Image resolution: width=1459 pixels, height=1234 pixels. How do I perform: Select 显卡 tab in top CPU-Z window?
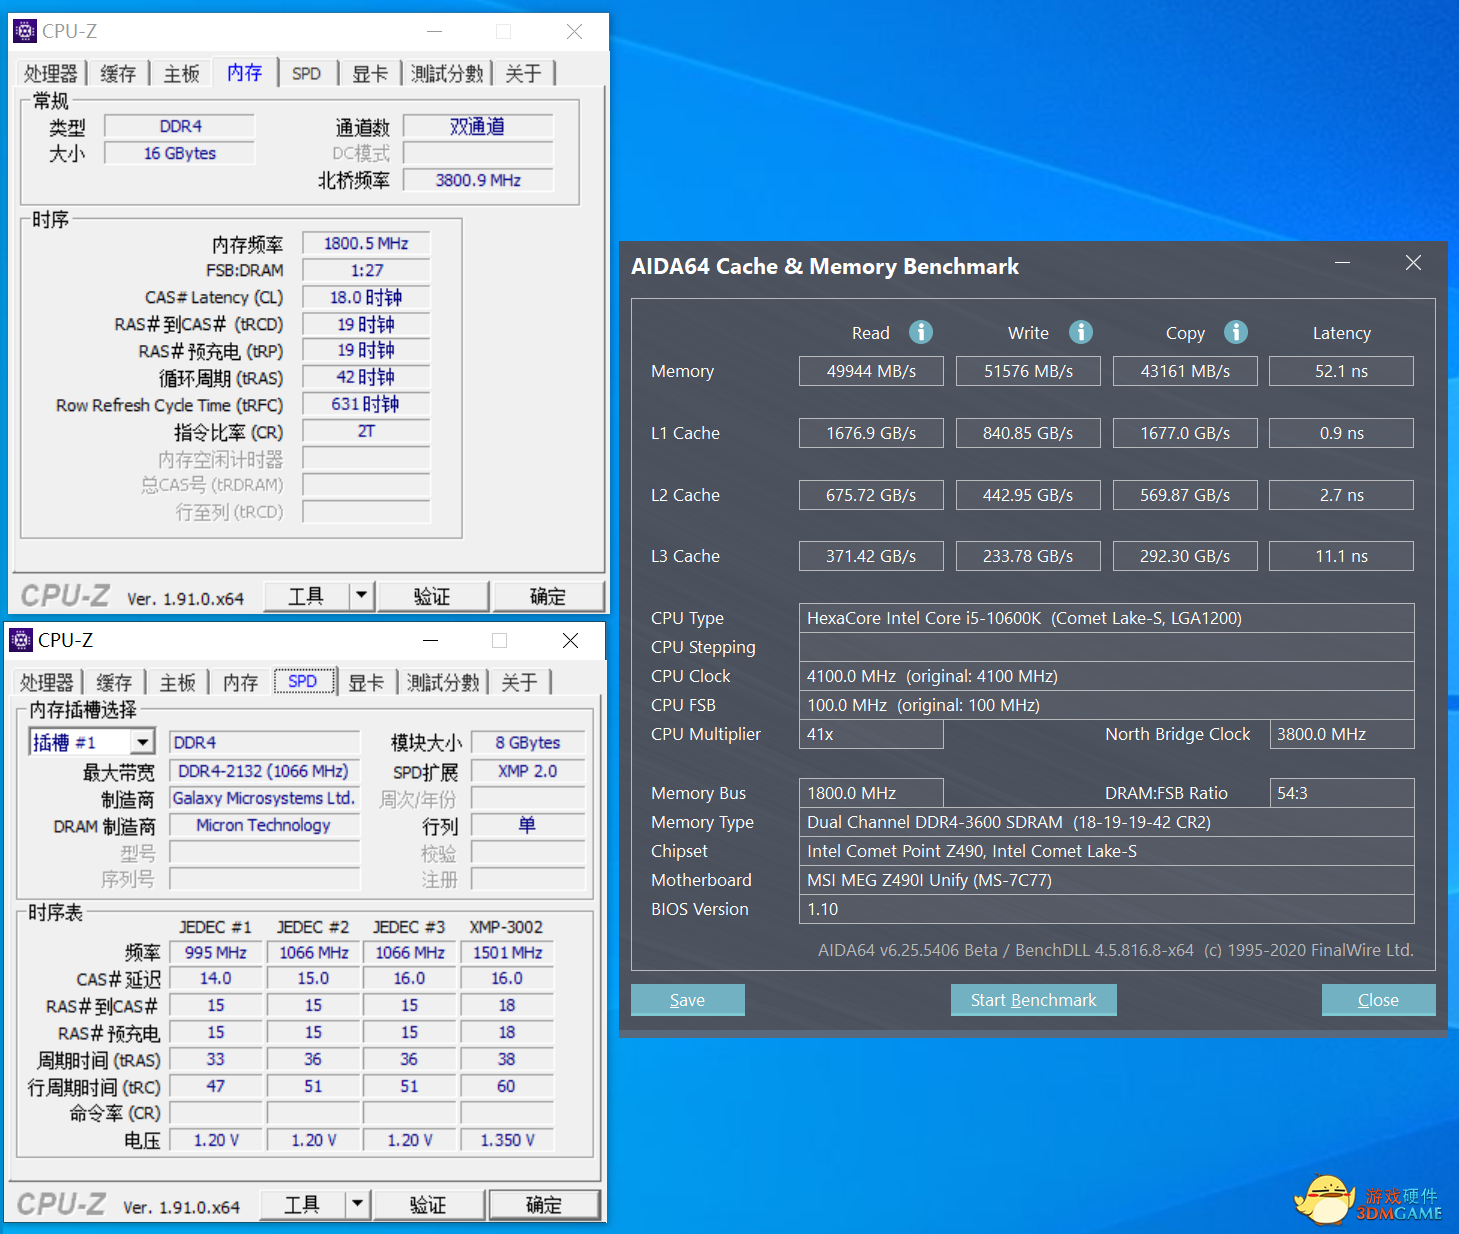tap(370, 74)
